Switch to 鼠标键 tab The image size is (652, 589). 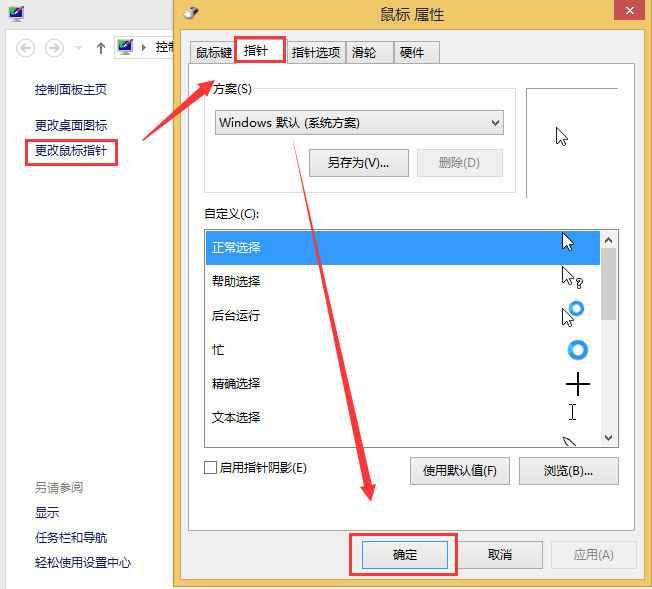pos(213,52)
